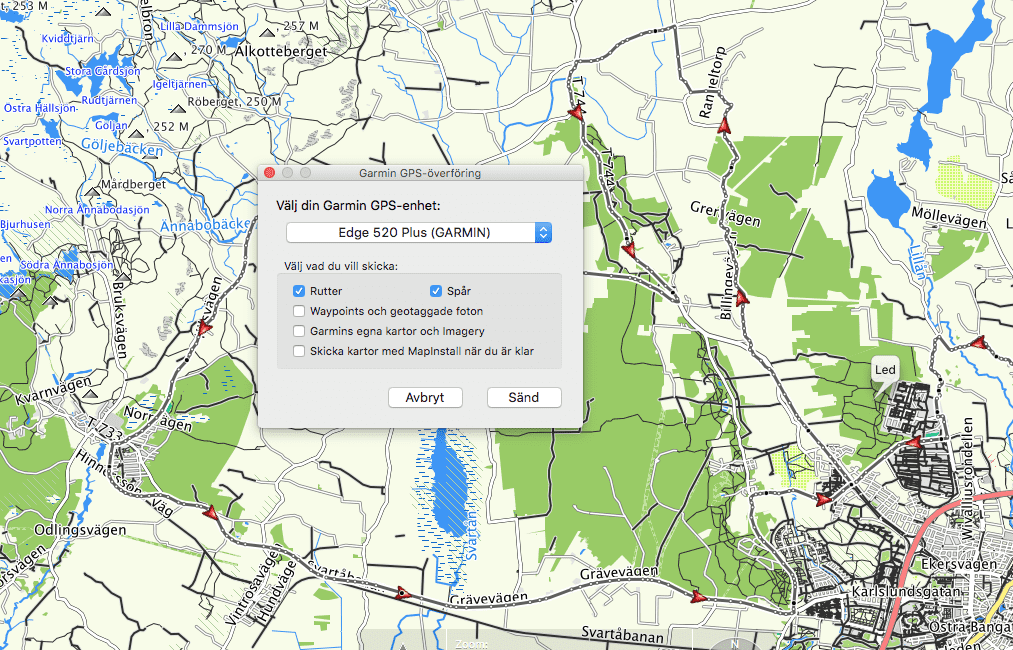Click the red route arrow beside Billingevägen label
This screenshot has width=1013, height=650.
click(x=742, y=298)
